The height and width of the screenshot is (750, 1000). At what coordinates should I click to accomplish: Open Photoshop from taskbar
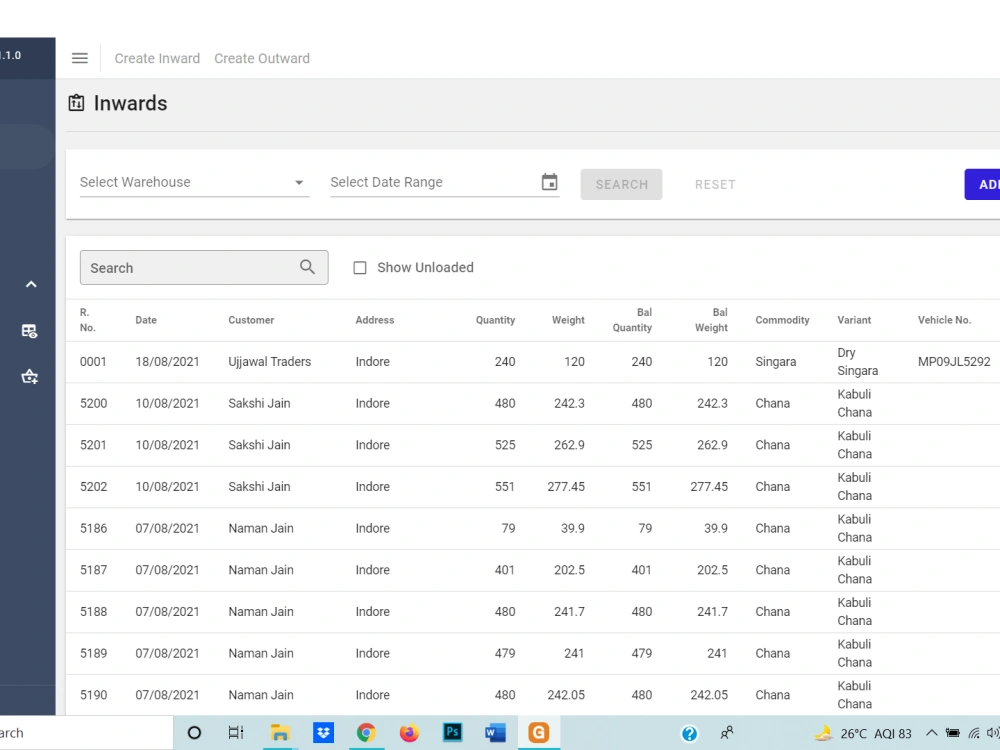[452, 732]
